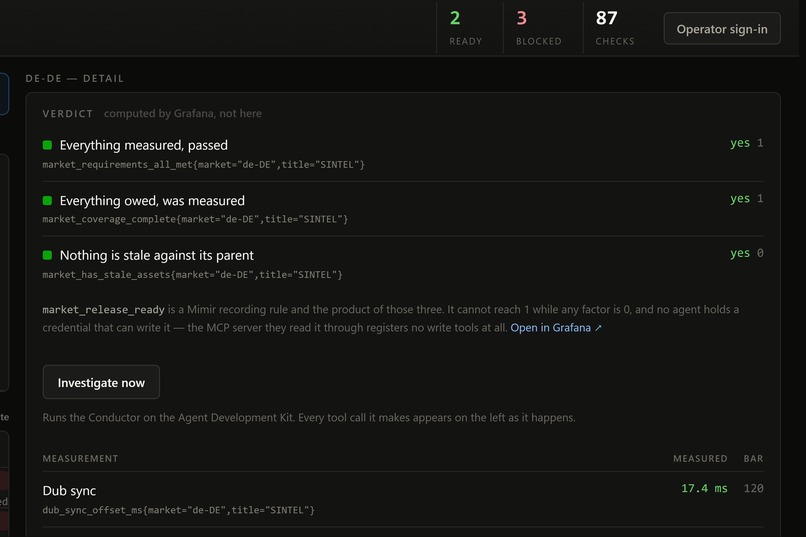The width and height of the screenshot is (806, 537).
Task: Select the market_has_stale_assets metric query text
Action: [192, 274]
